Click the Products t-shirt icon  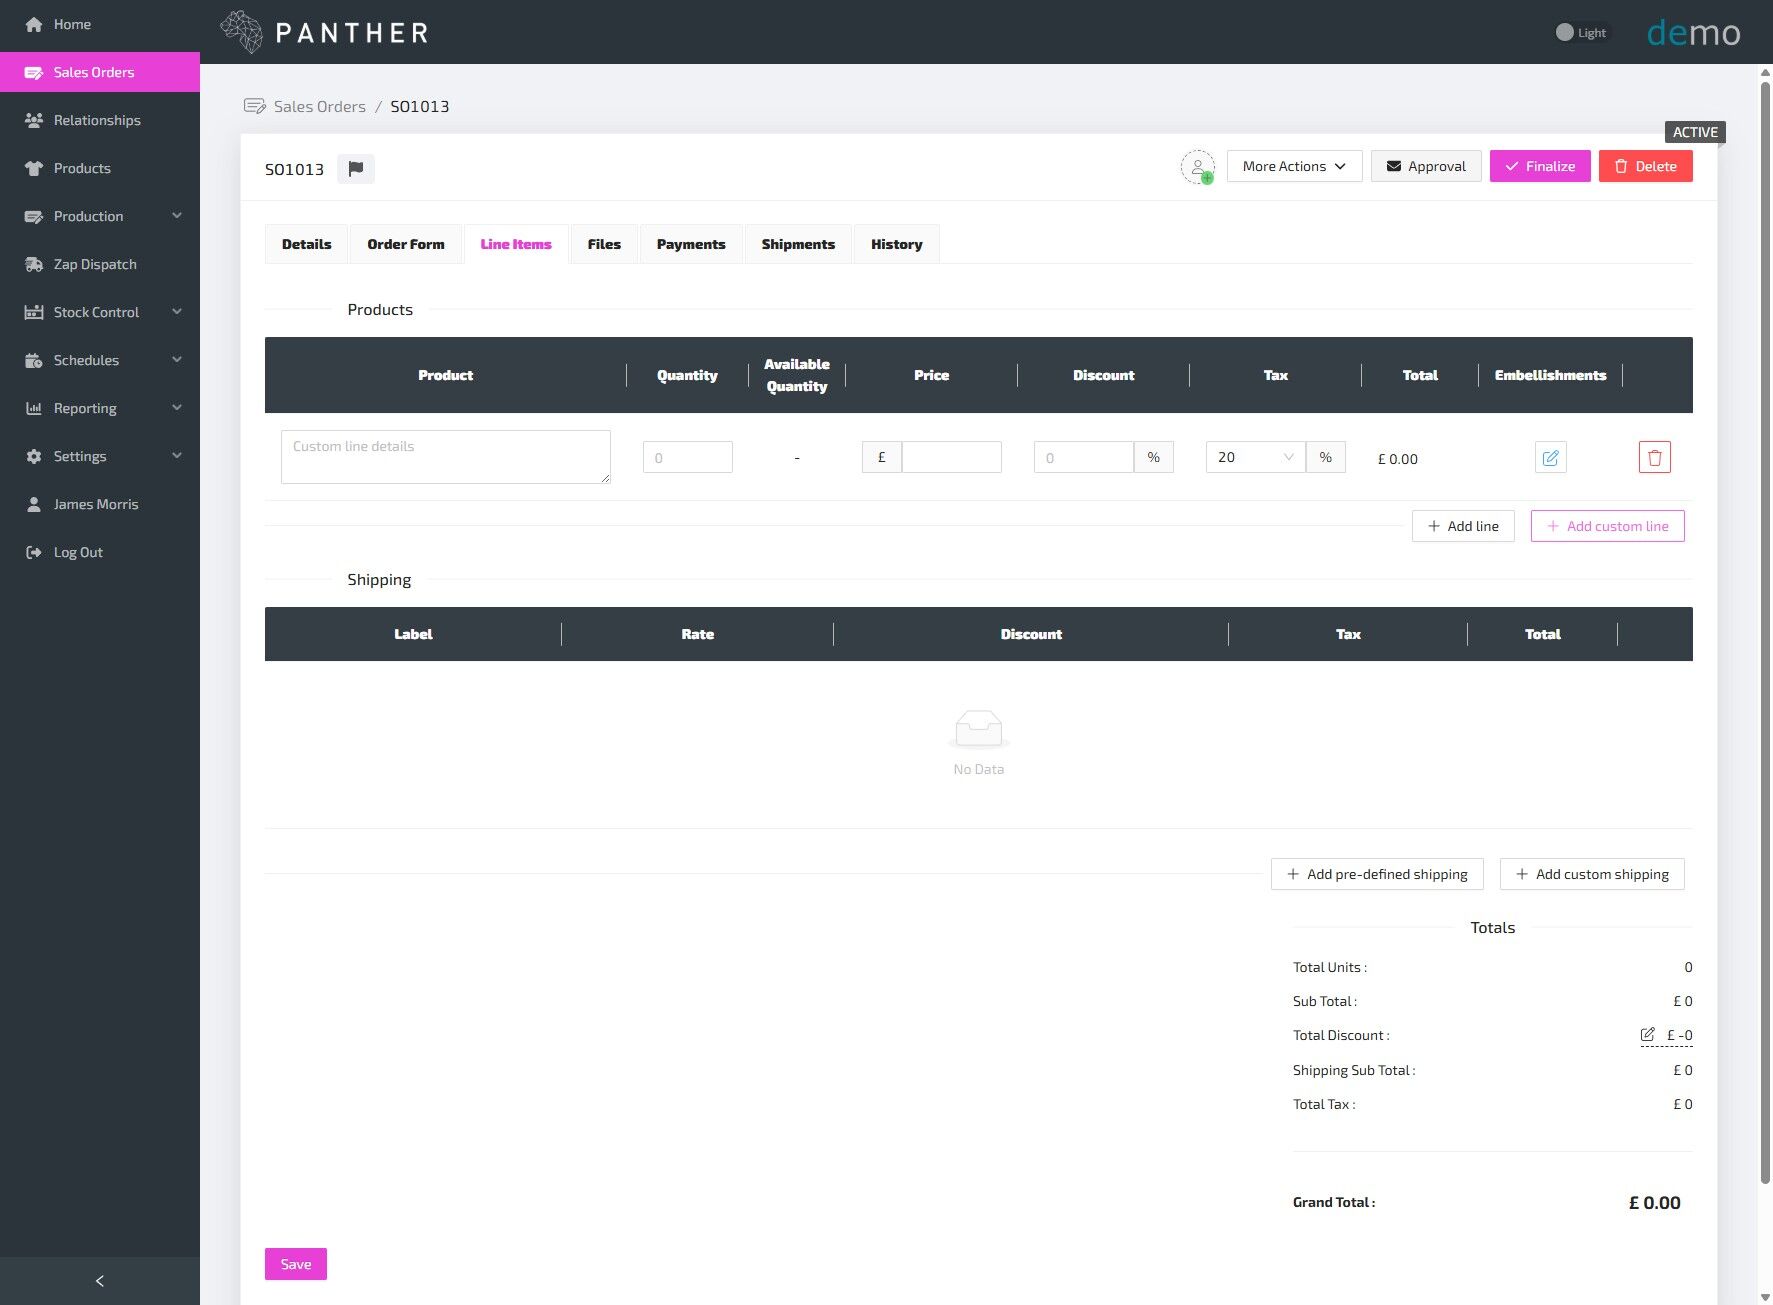click(34, 168)
